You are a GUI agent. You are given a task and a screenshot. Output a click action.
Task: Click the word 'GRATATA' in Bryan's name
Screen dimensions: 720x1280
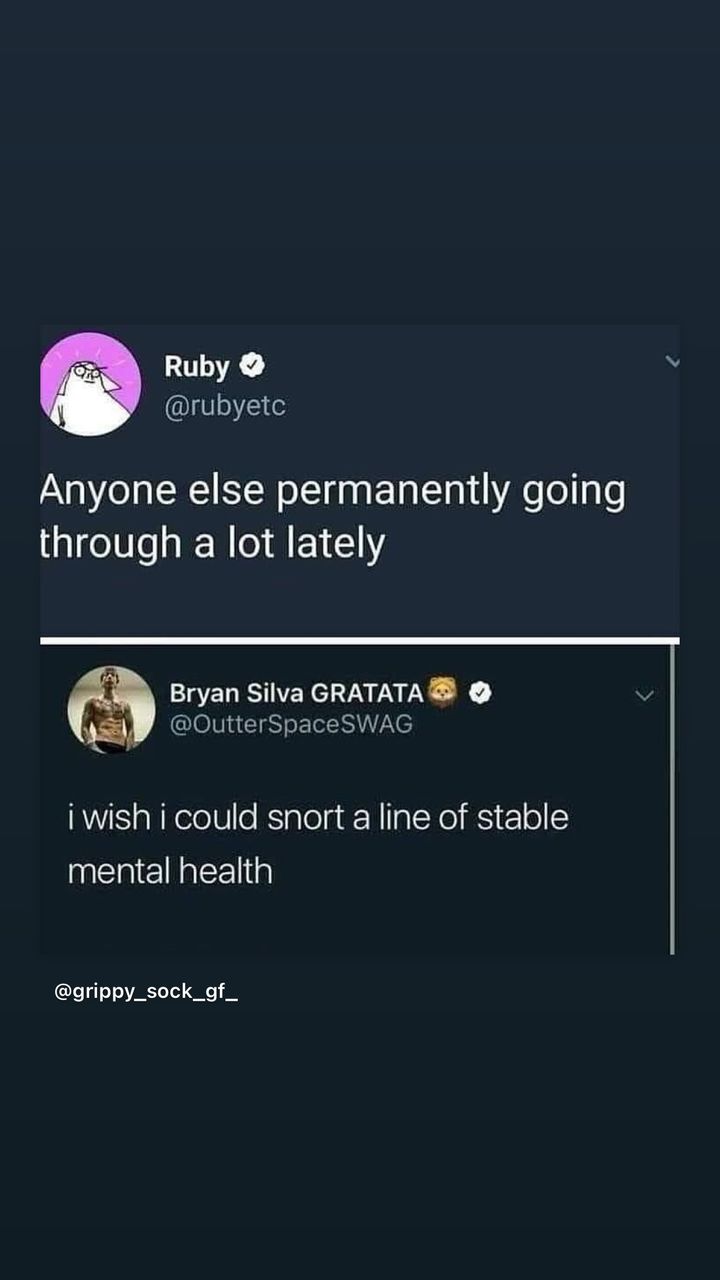tap(369, 693)
